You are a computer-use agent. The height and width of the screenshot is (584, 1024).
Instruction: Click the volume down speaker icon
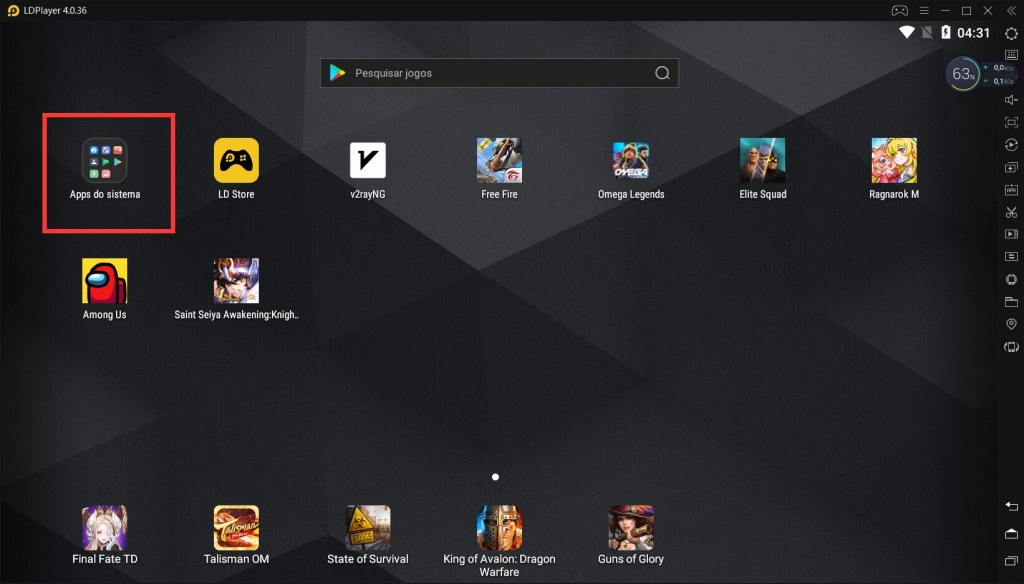pos(1011,100)
